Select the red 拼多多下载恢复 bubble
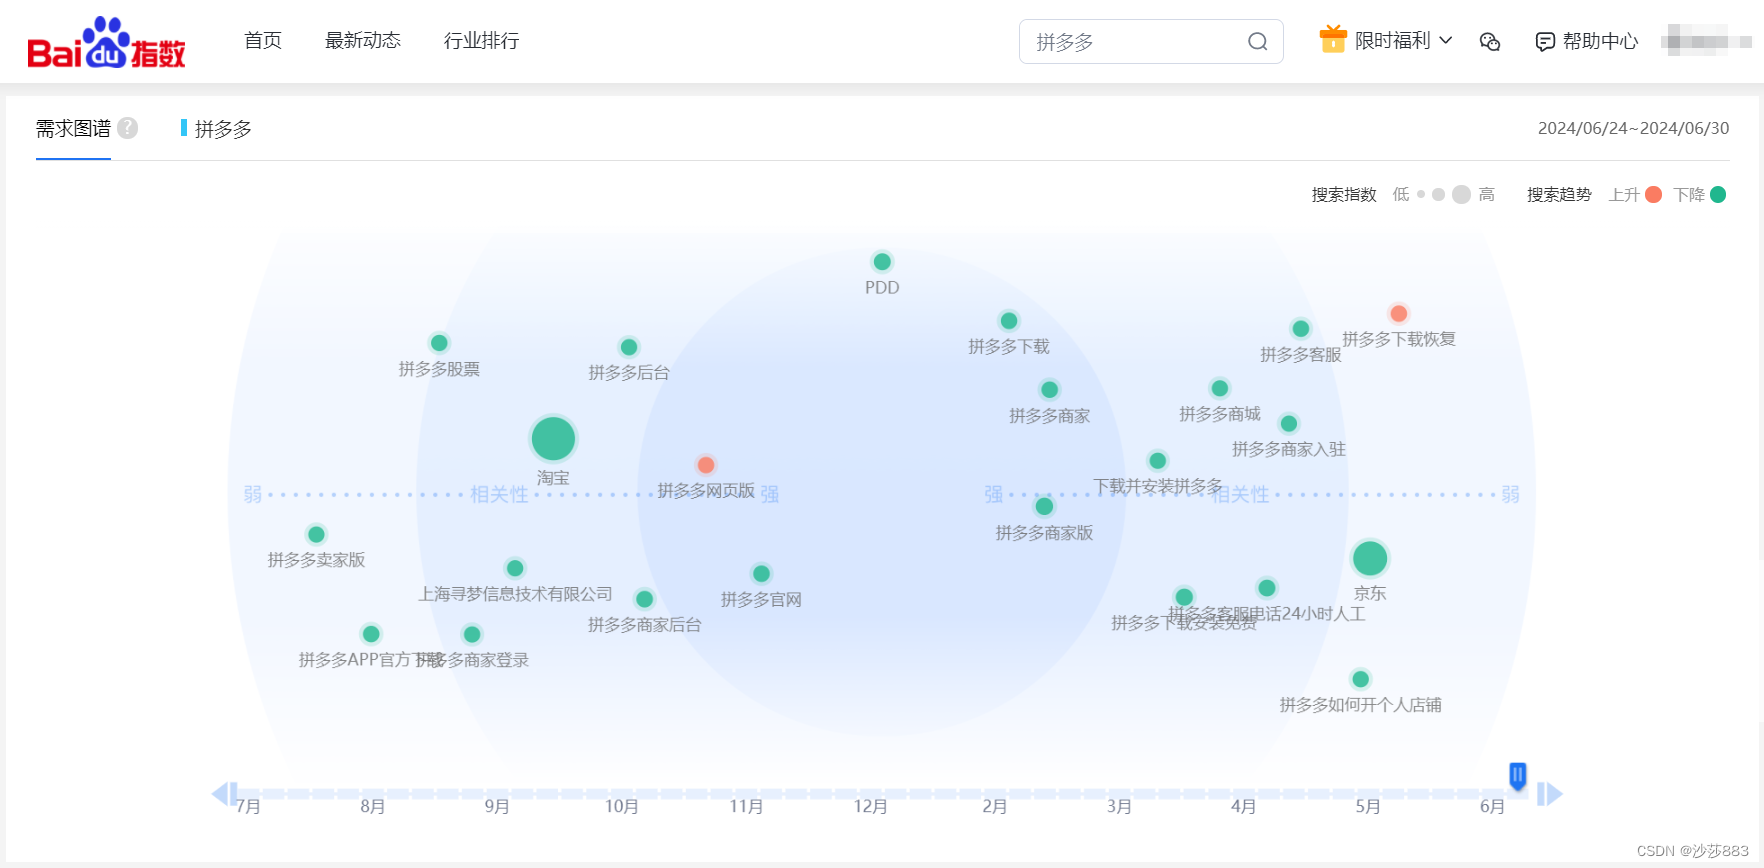1764x868 pixels. coord(1399,313)
